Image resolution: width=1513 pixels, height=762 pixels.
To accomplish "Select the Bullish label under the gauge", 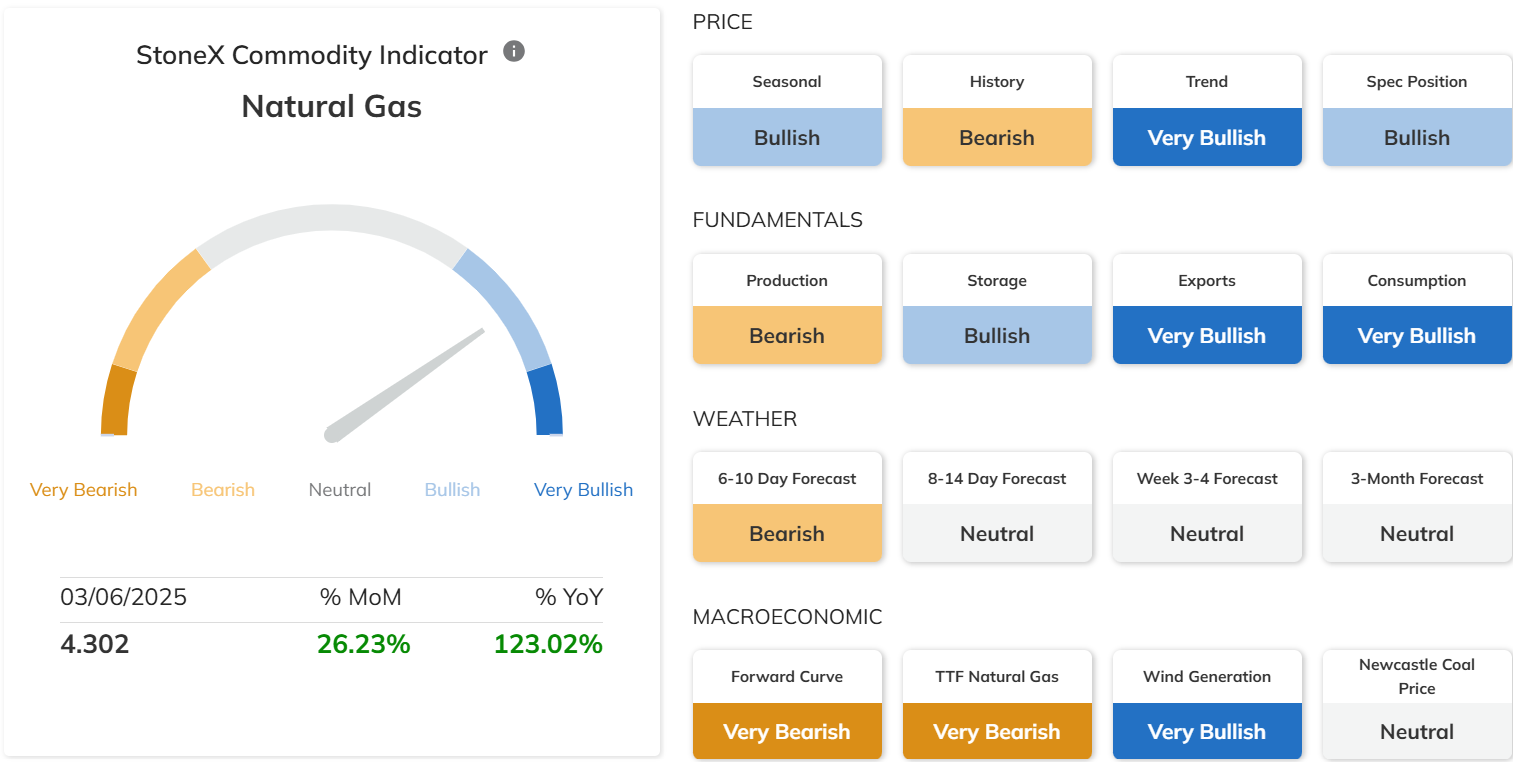I will (452, 490).
